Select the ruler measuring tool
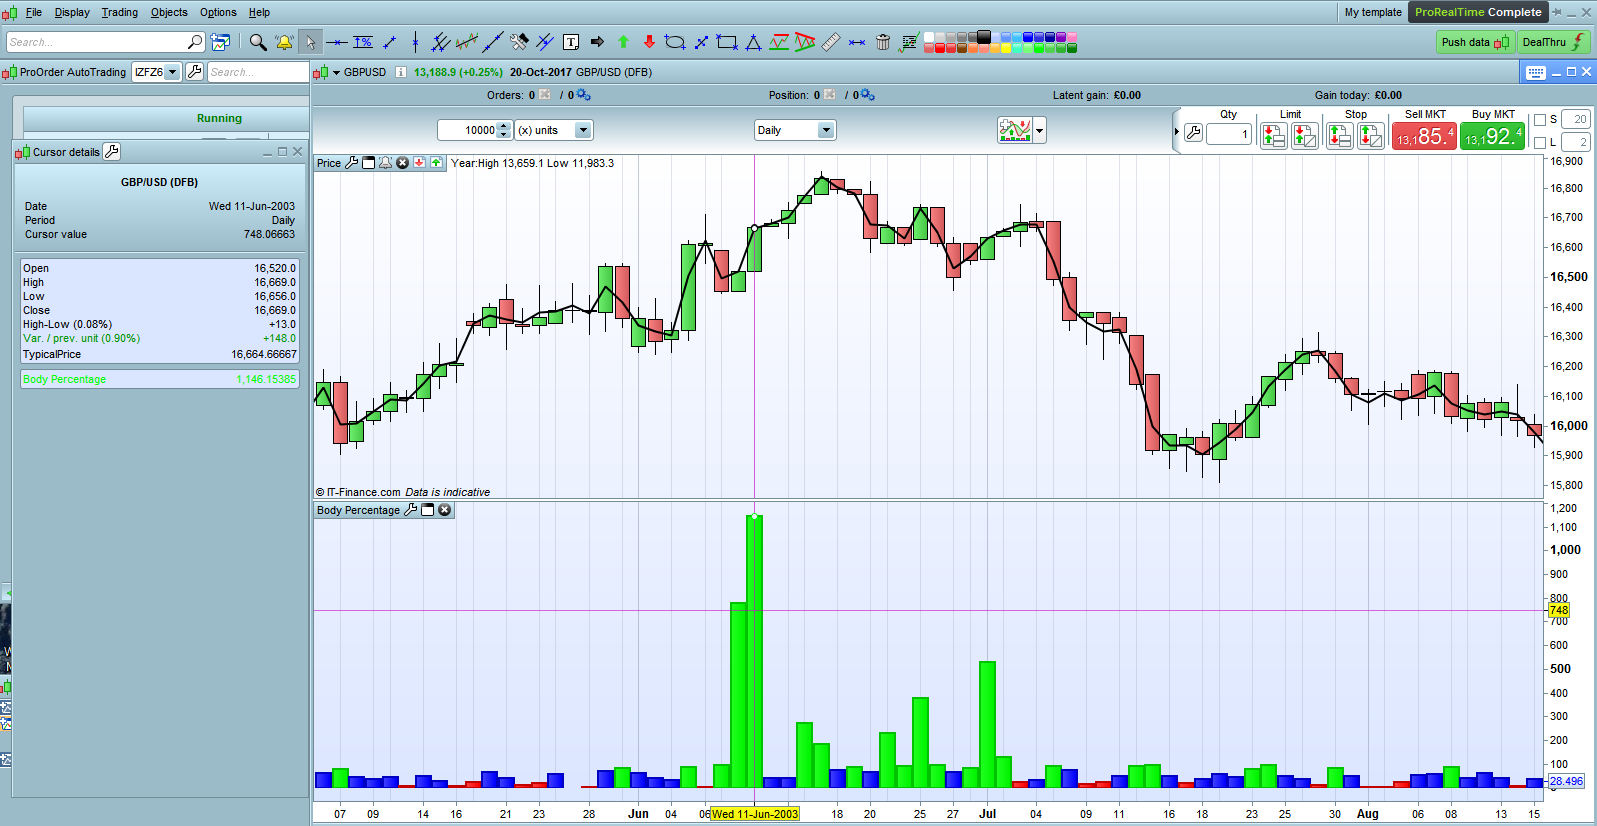 click(831, 42)
